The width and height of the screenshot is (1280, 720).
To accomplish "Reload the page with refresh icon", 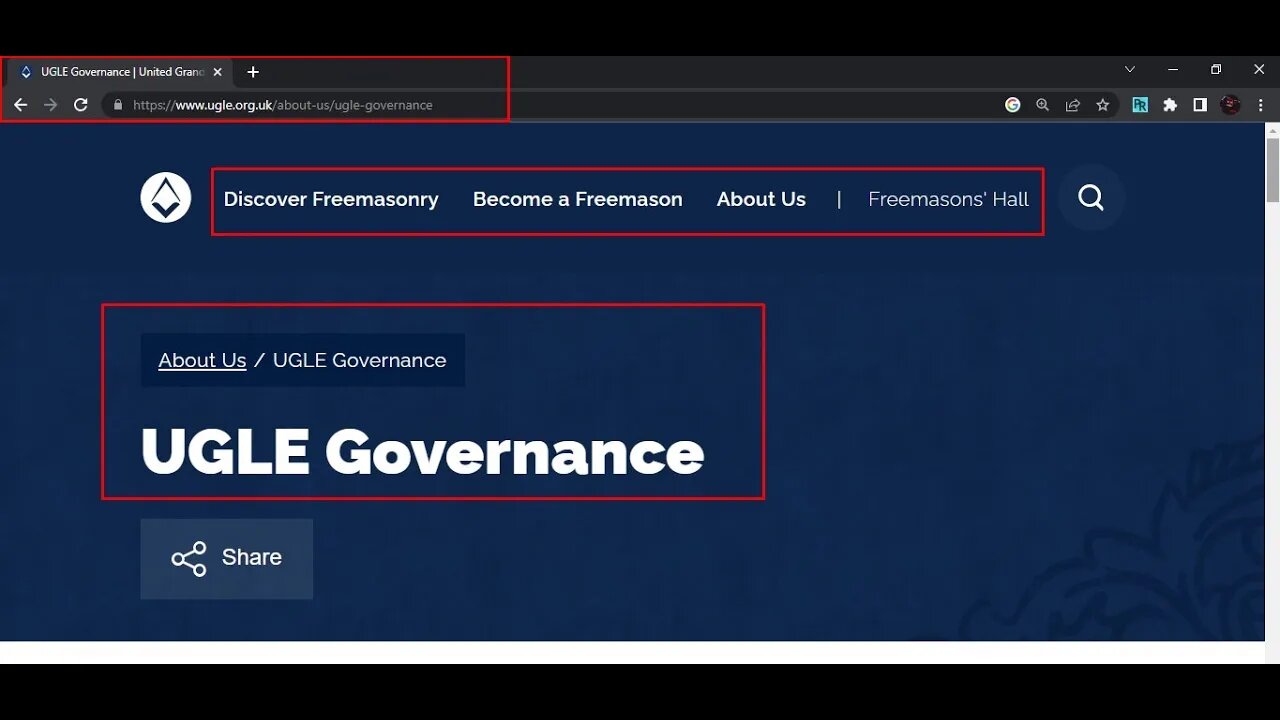I will tap(81, 105).
